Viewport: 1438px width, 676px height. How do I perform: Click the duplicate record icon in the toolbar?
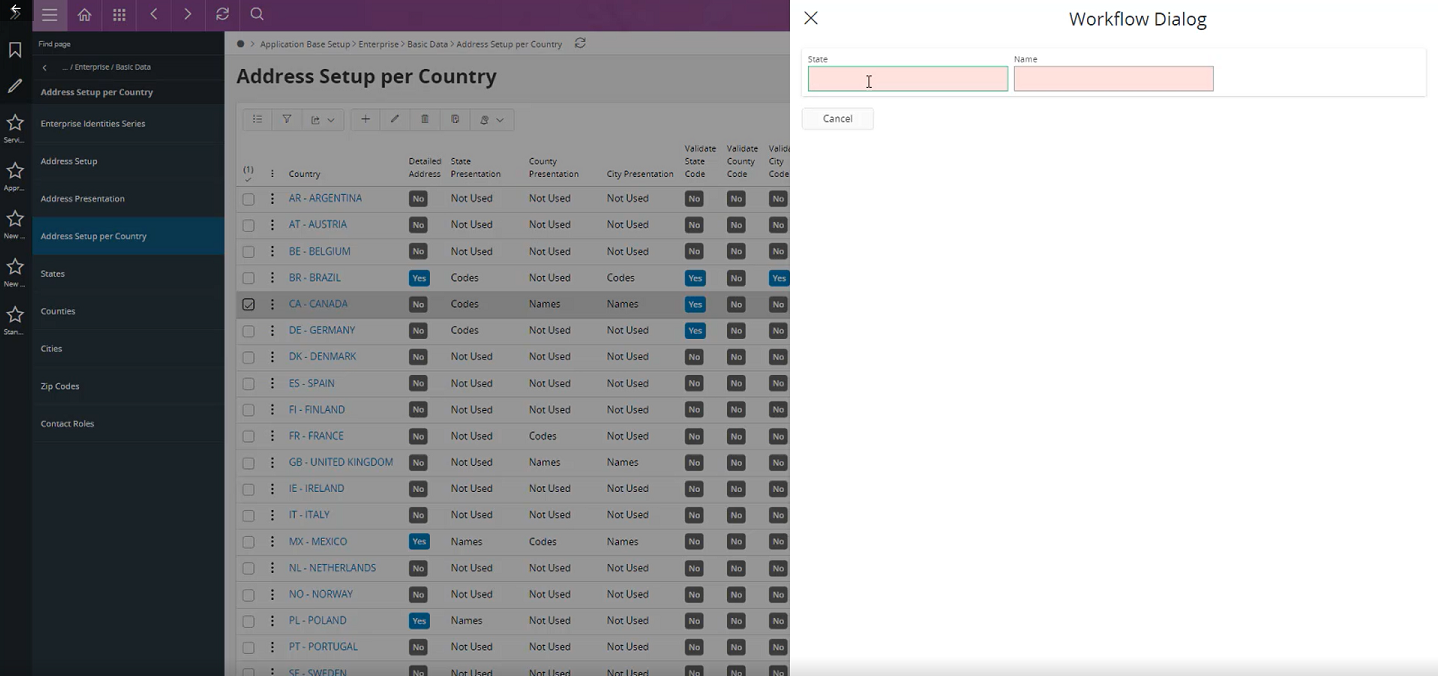coord(455,119)
